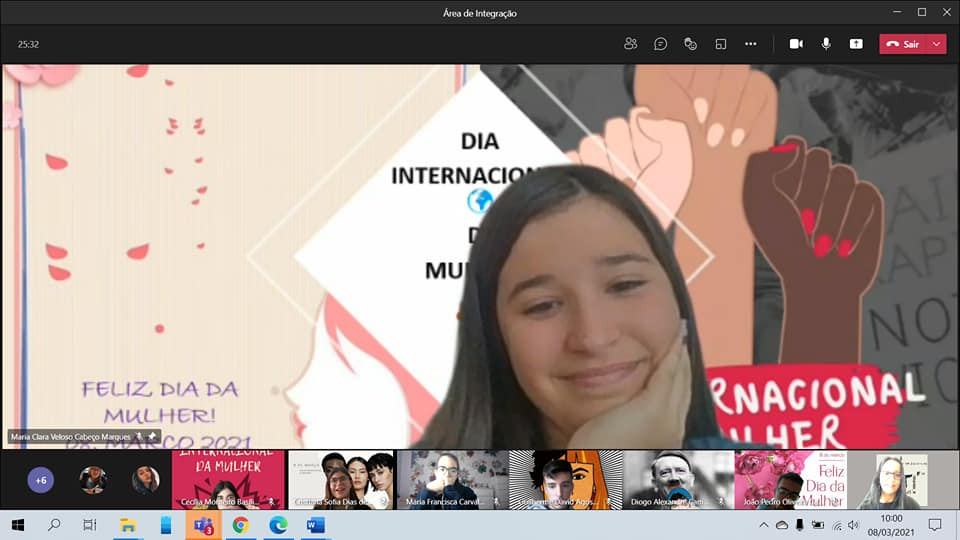Expand the dropdown arrow beside Sair
The image size is (960, 540).
(936, 44)
